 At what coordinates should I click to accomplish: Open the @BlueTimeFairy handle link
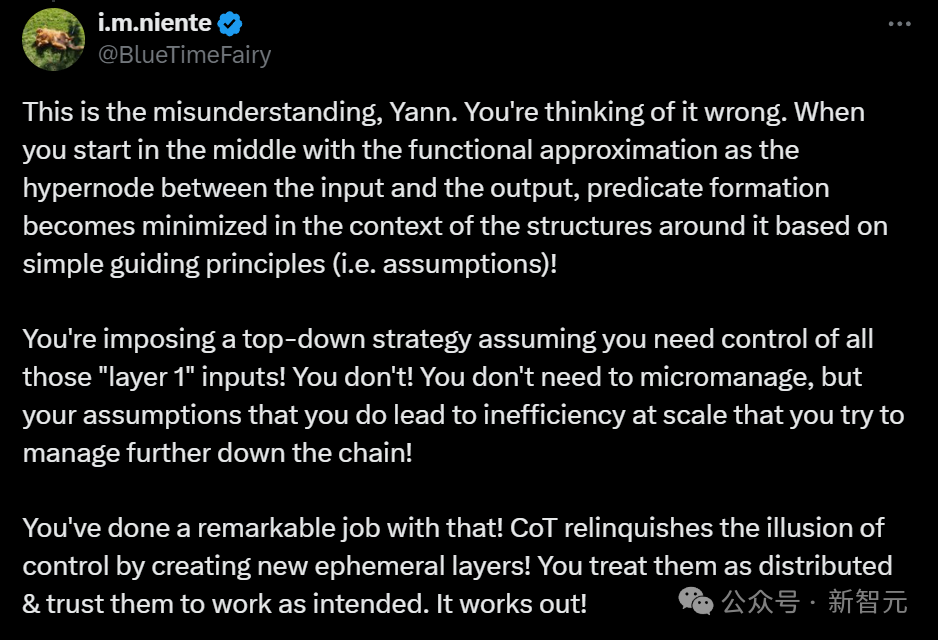click(x=184, y=55)
